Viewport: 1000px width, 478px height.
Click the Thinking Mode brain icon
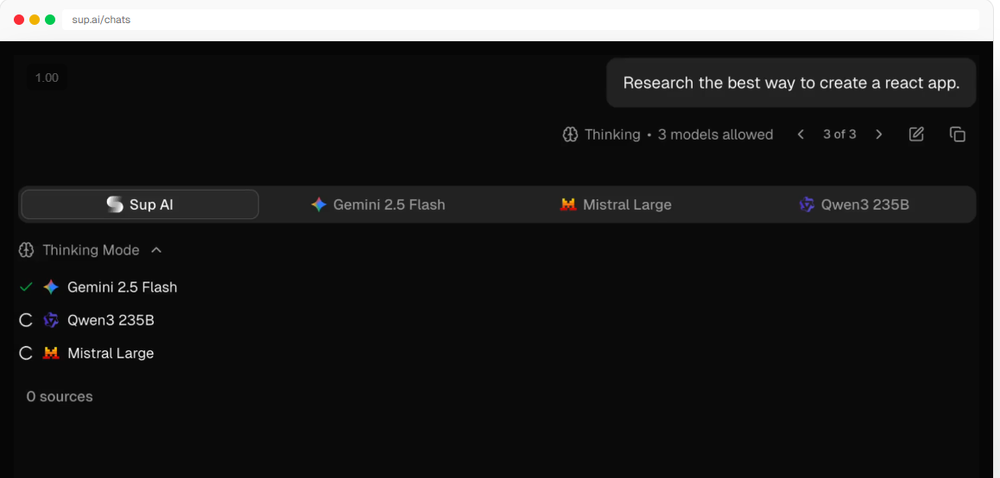[x=26, y=250]
